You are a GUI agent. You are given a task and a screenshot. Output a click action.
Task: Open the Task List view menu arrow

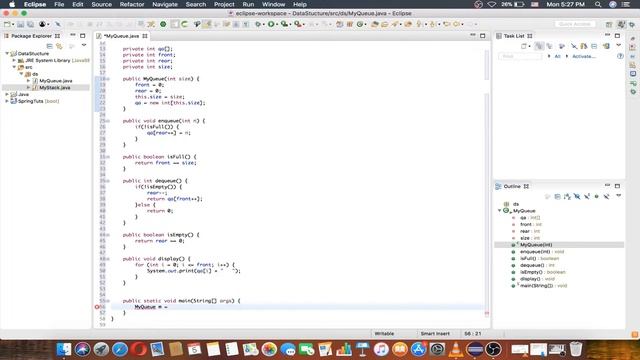pyautogui.click(x=619, y=45)
